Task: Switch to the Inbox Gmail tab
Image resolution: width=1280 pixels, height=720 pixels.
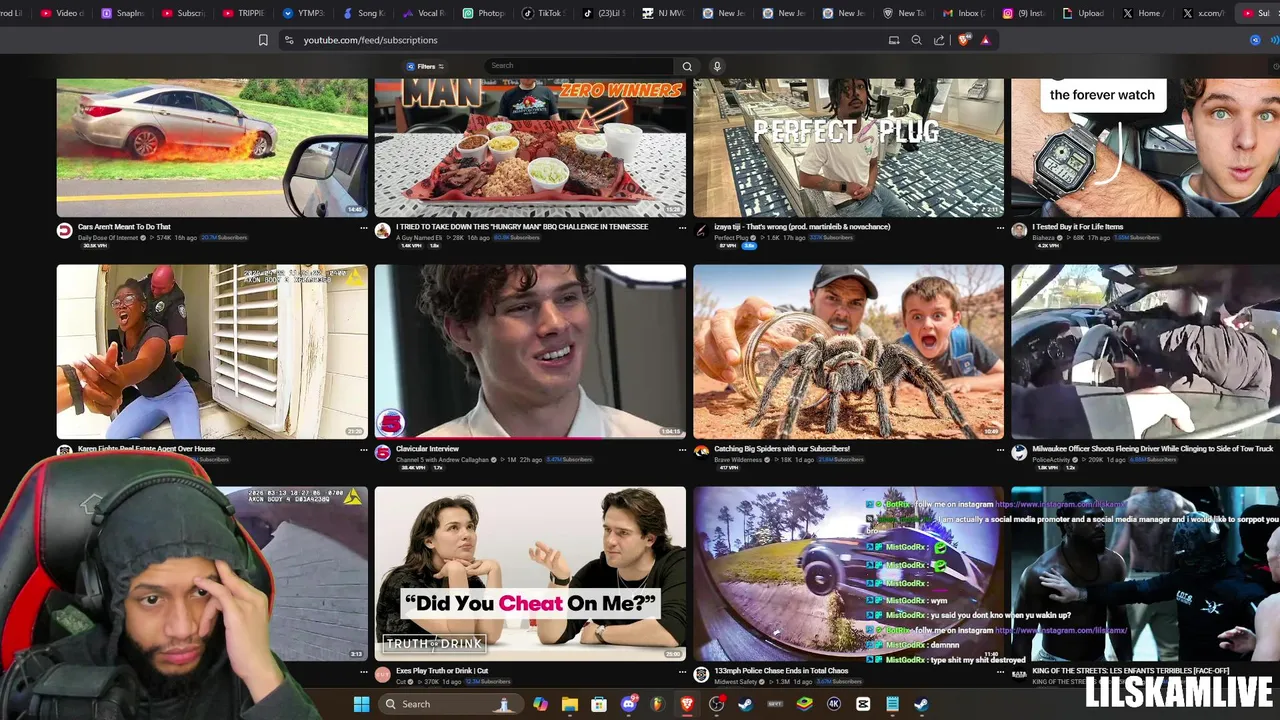Action: (x=963, y=13)
